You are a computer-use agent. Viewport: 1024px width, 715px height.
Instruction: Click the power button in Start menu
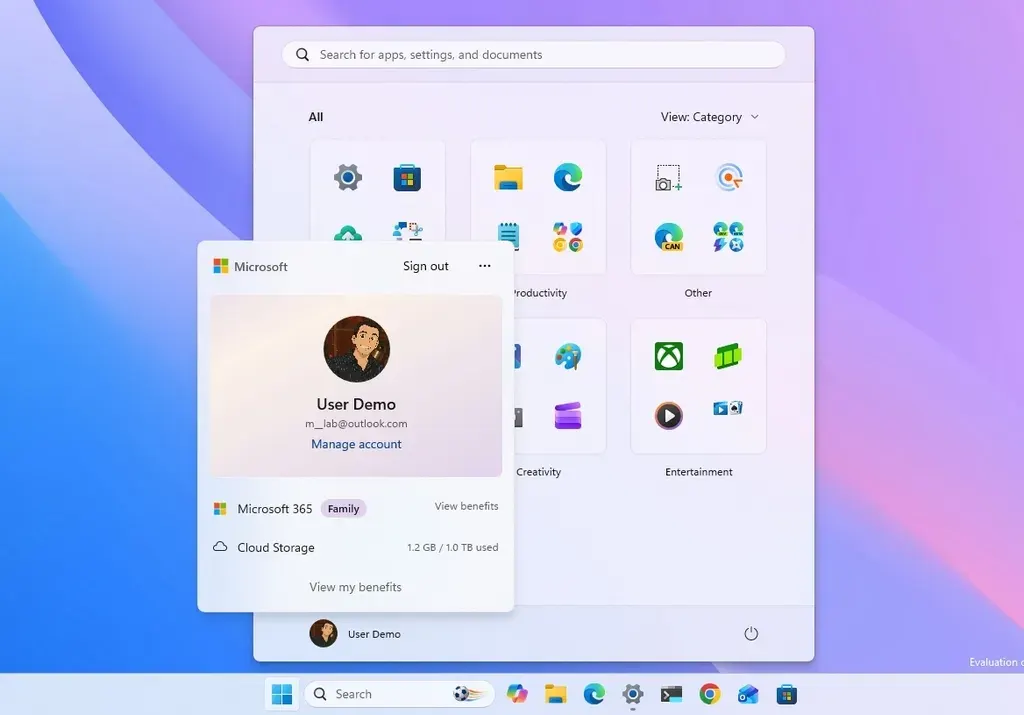pyautogui.click(x=751, y=633)
